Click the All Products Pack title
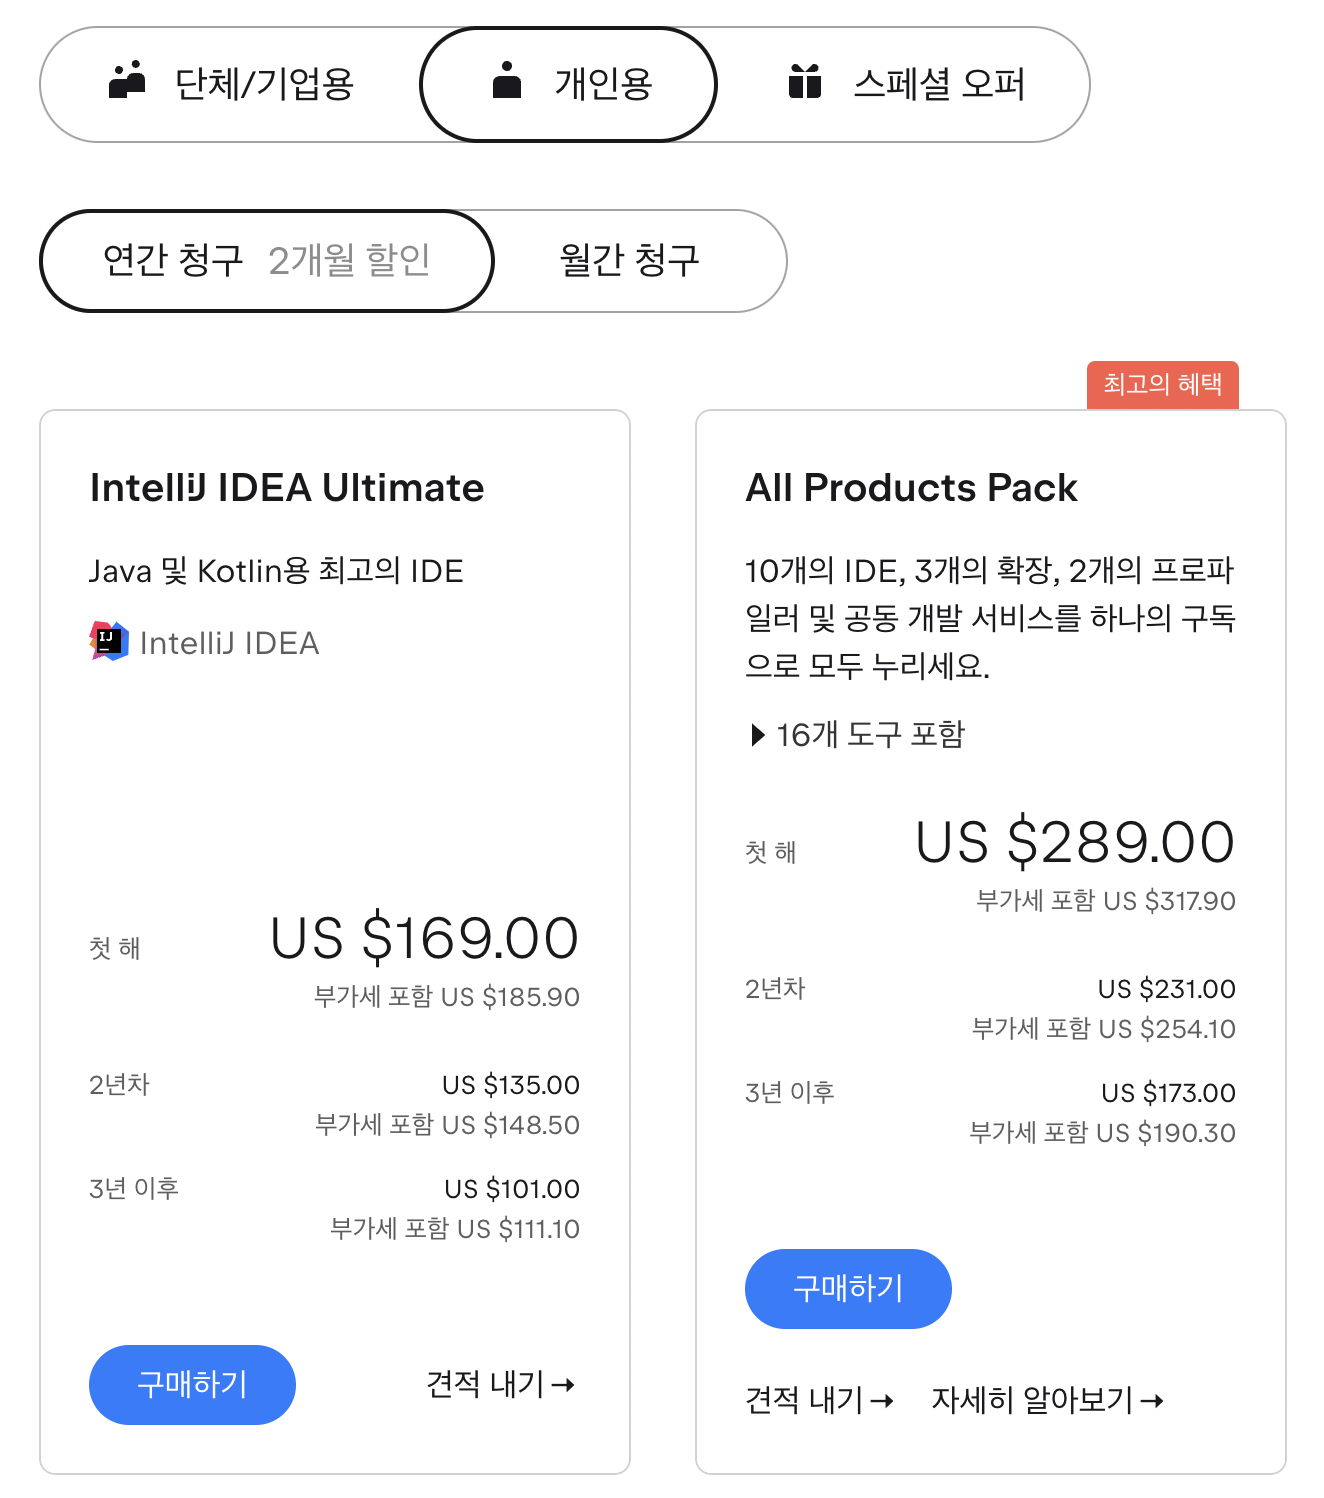Image resolution: width=1324 pixels, height=1498 pixels. [912, 488]
